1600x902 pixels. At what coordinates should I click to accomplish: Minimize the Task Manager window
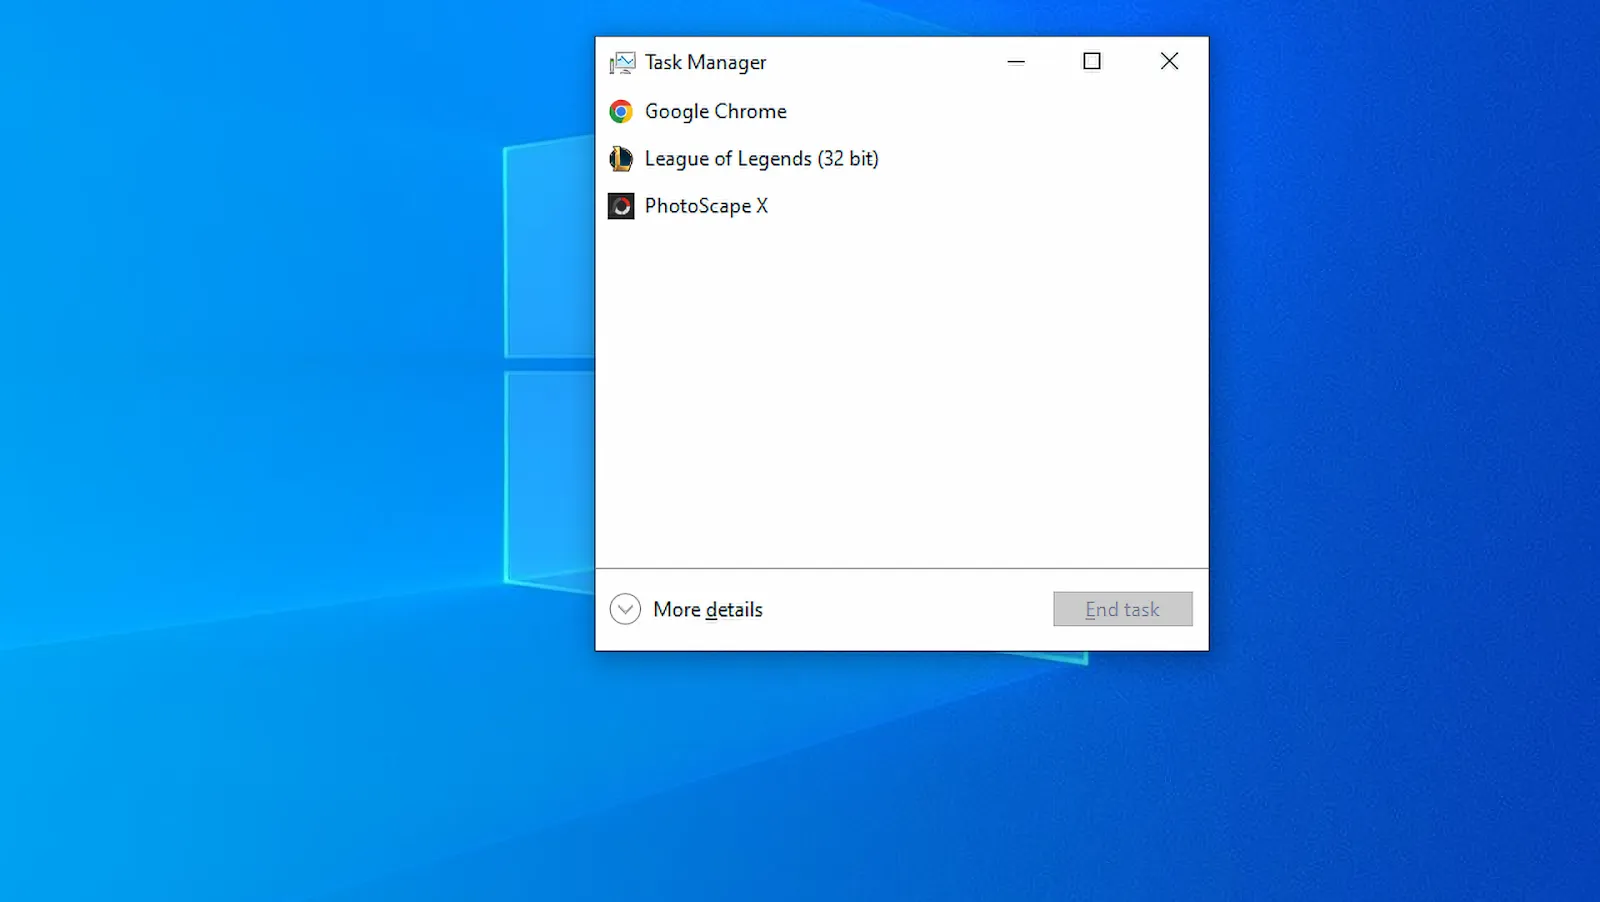point(1016,62)
